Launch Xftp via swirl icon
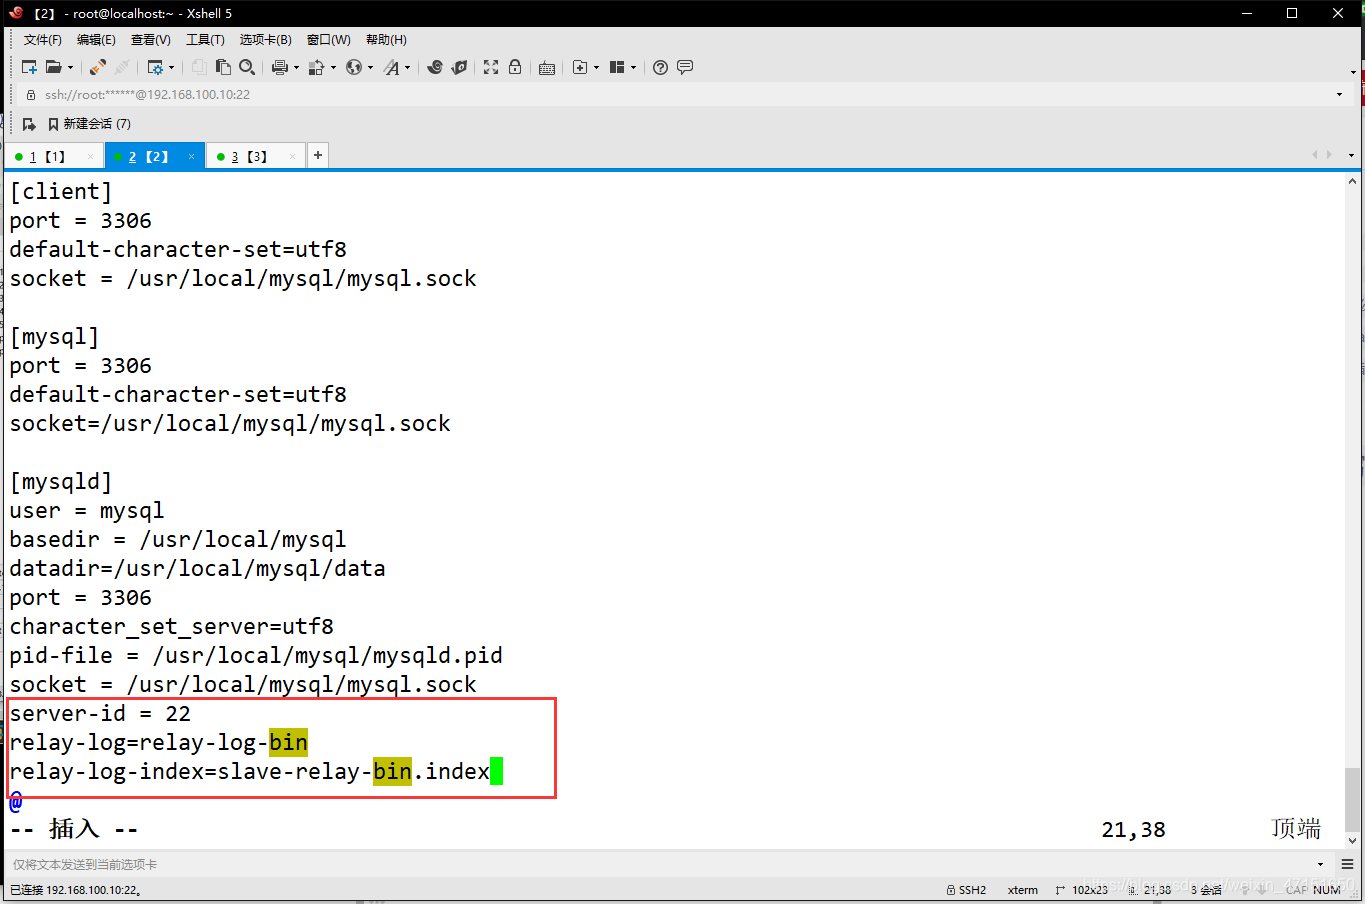Image resolution: width=1365 pixels, height=904 pixels. pyautogui.click(x=435, y=67)
